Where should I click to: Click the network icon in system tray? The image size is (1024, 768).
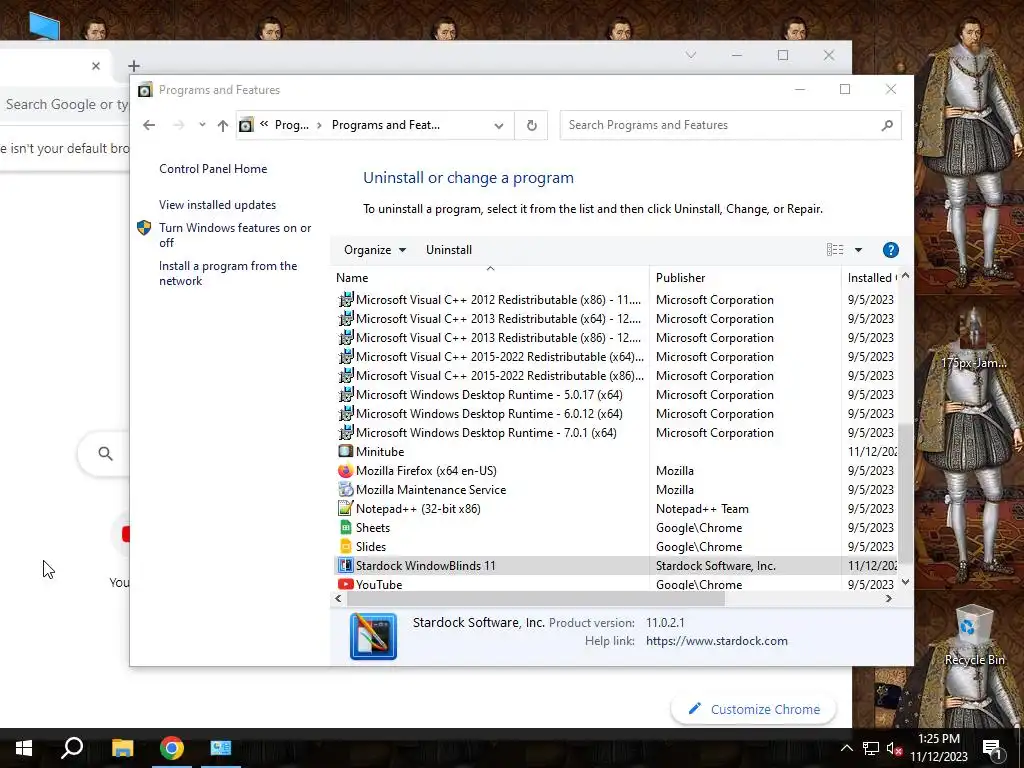point(871,748)
